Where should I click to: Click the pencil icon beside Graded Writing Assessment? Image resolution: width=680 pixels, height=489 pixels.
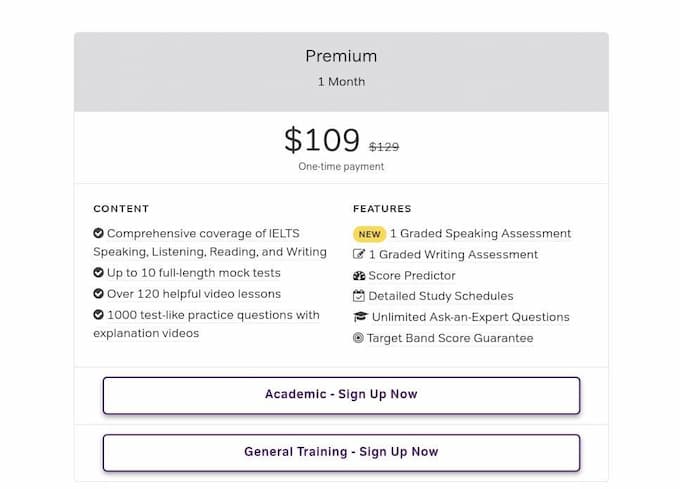[x=359, y=254]
